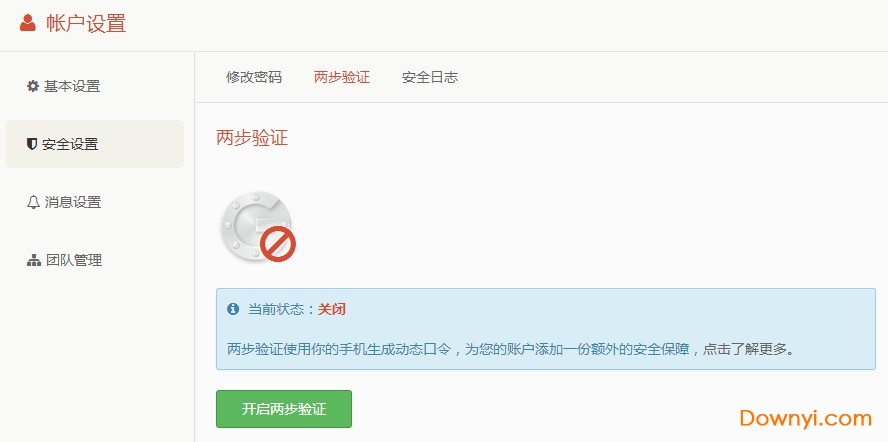
Task: Switch to the 两步验证 tab
Action: click(342, 77)
